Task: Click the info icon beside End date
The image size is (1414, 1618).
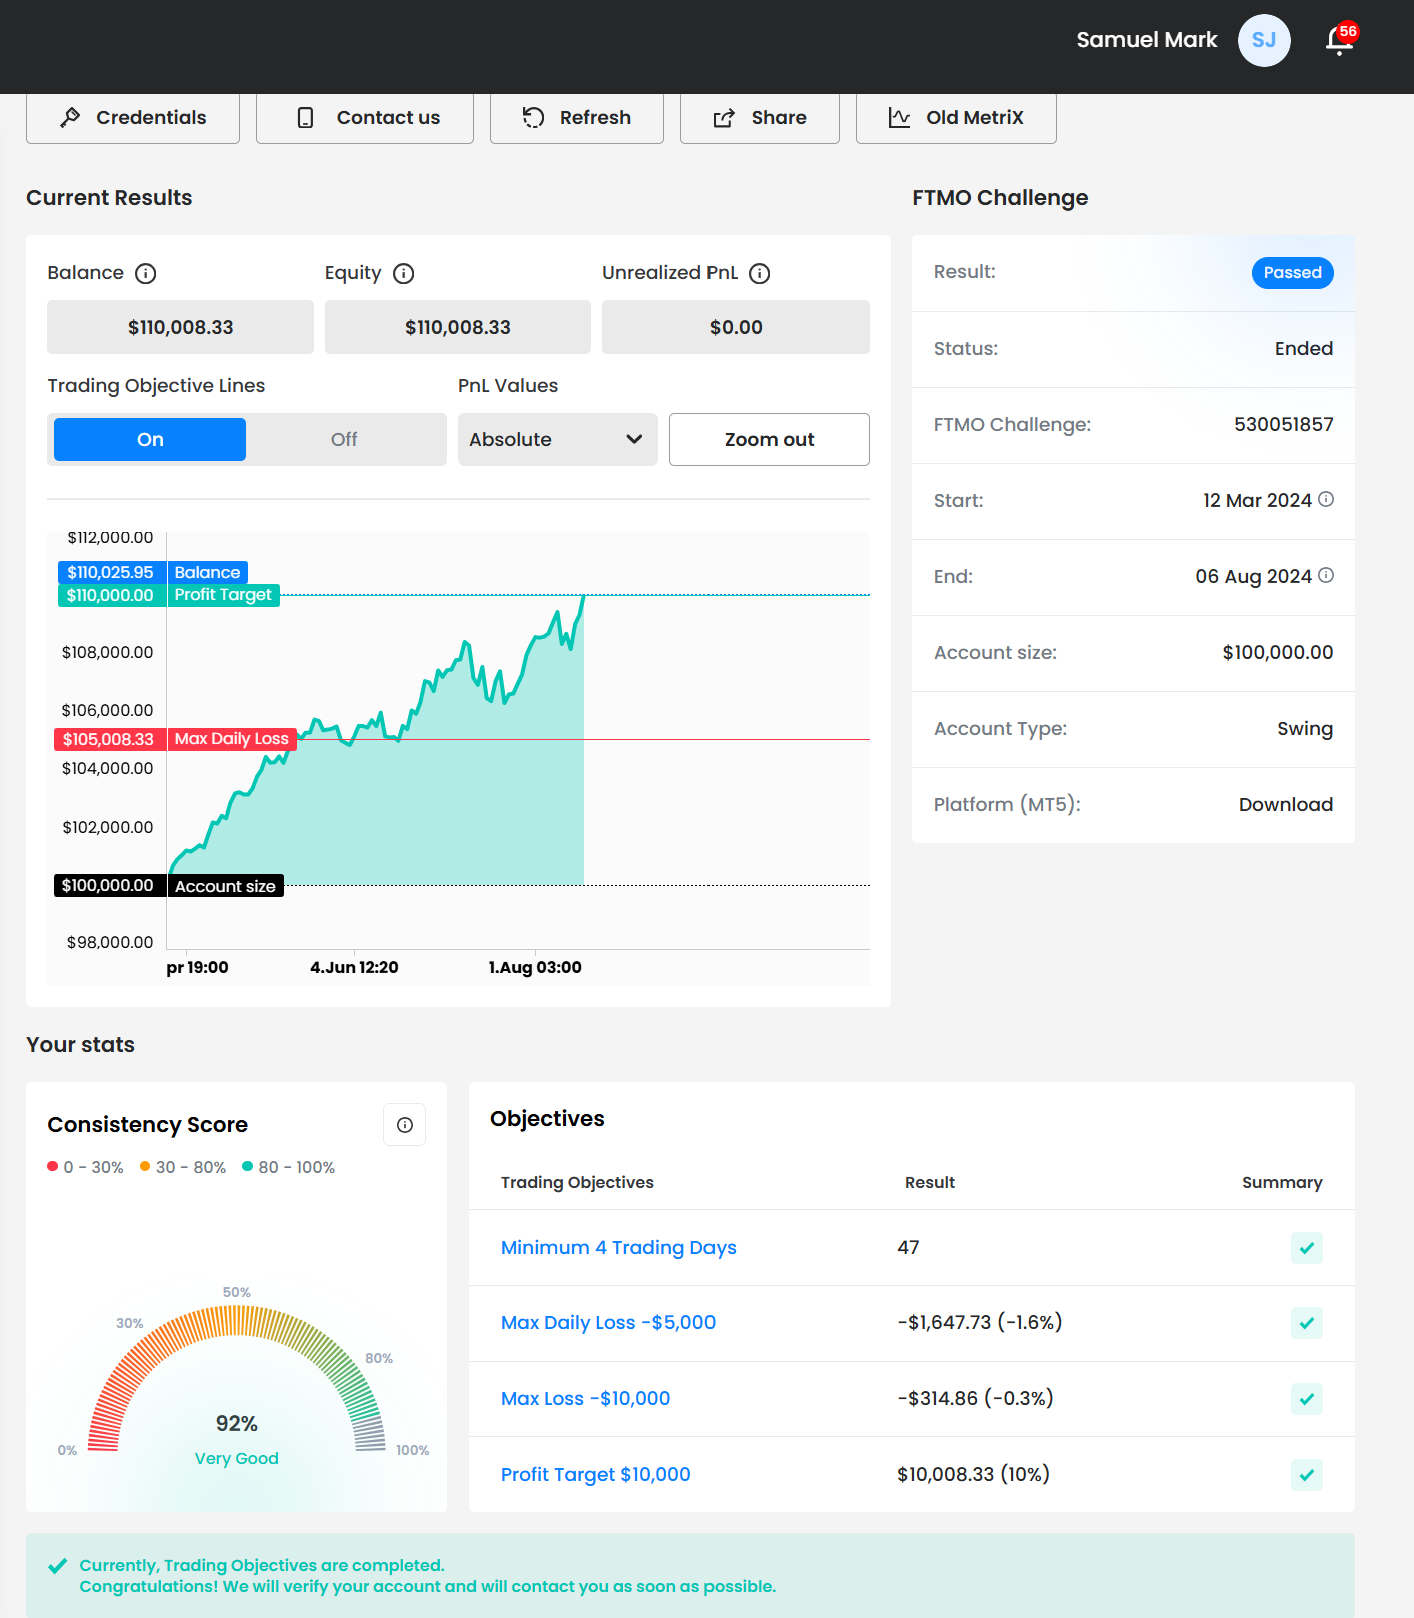Action: coord(1326,575)
